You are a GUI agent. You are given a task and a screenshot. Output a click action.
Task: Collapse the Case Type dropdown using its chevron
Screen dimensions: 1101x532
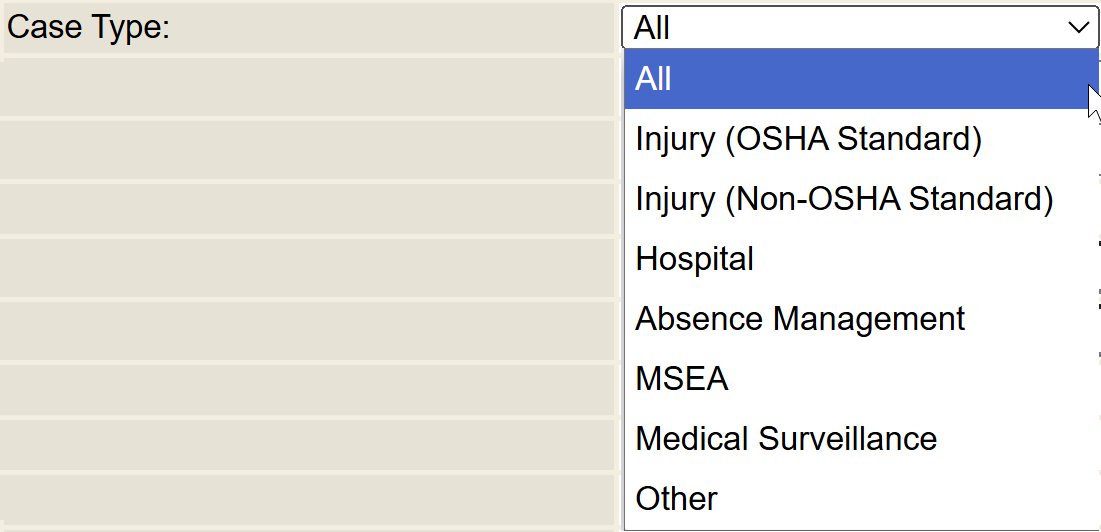[1078, 28]
